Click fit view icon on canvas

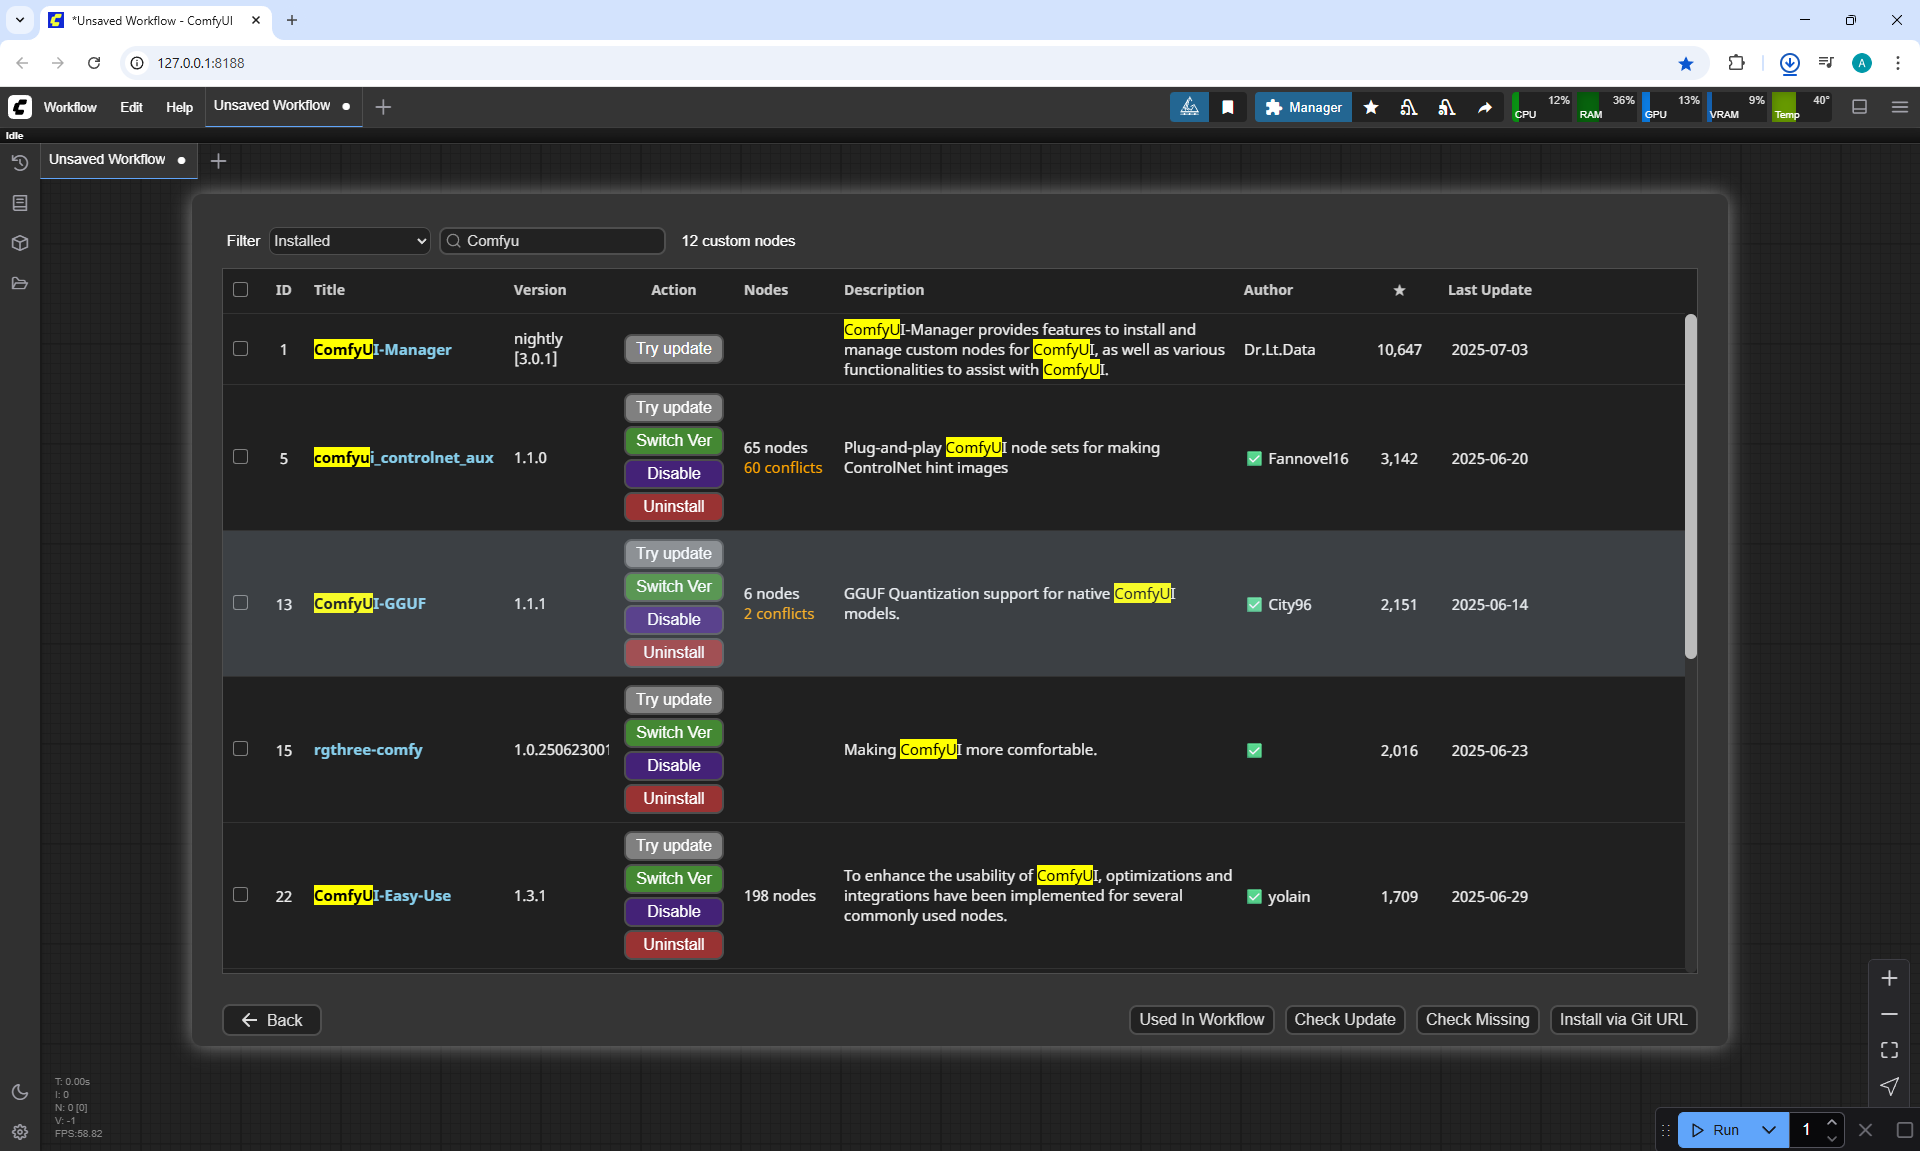pos(1889,1050)
